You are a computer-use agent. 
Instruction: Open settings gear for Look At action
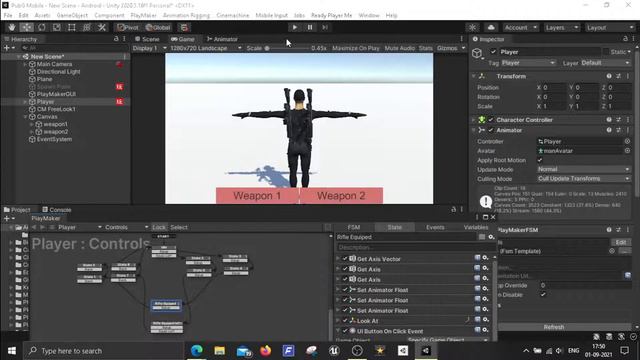click(x=485, y=320)
